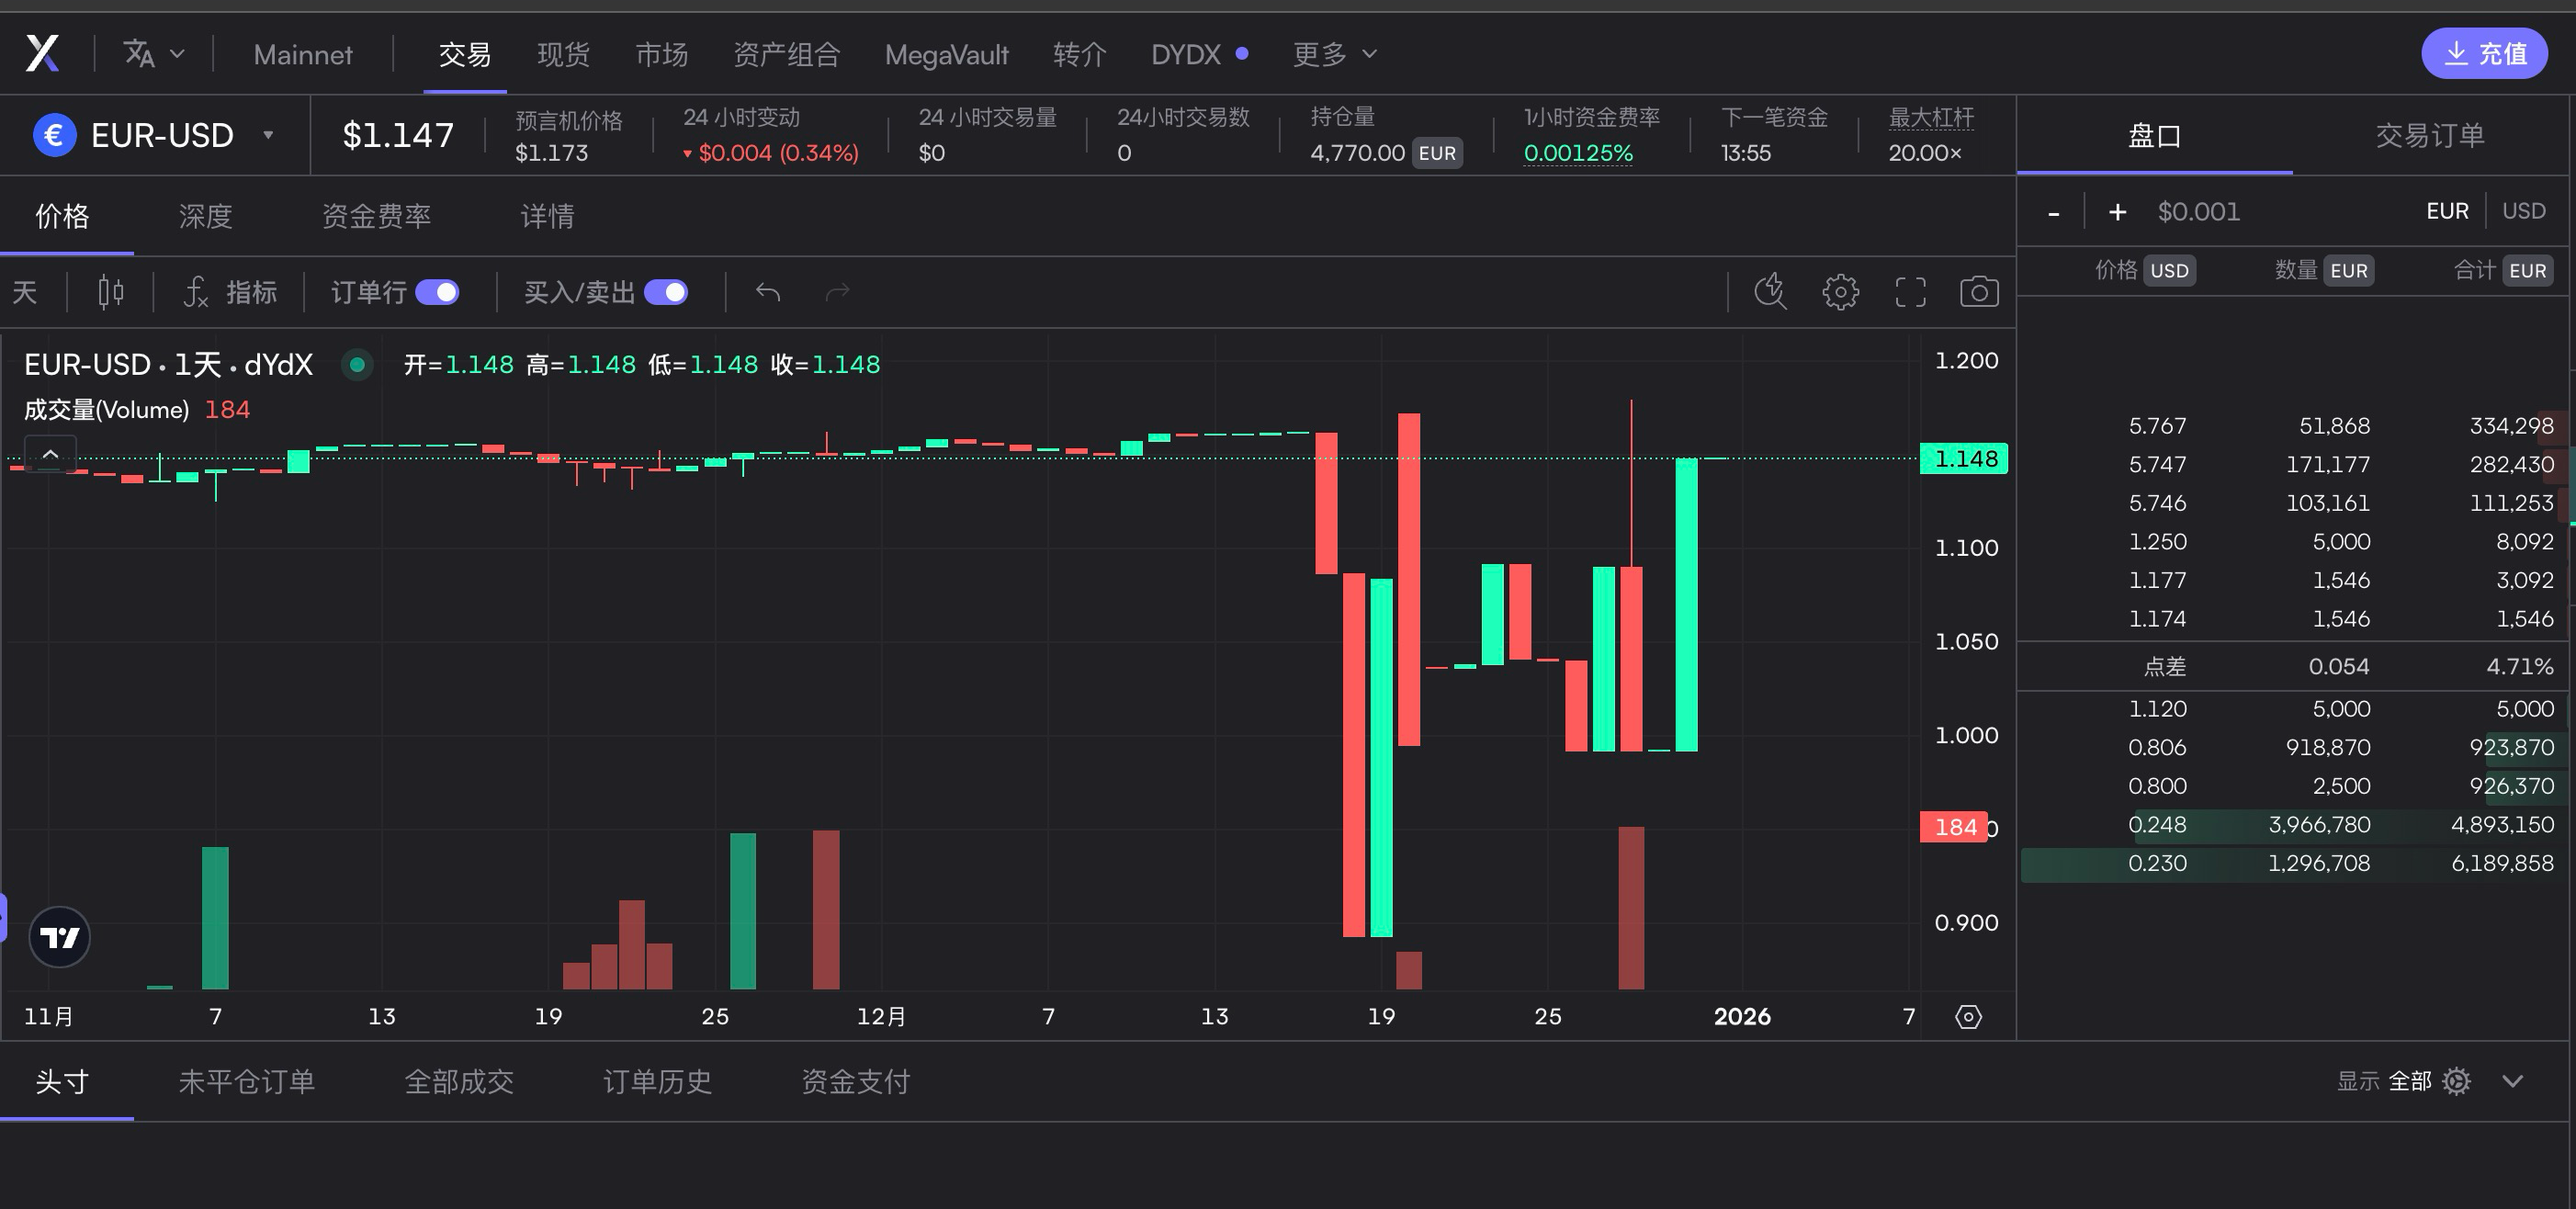2576x1209 pixels.
Task: Click the TradingView logo on the chart
Action: click(x=60, y=937)
